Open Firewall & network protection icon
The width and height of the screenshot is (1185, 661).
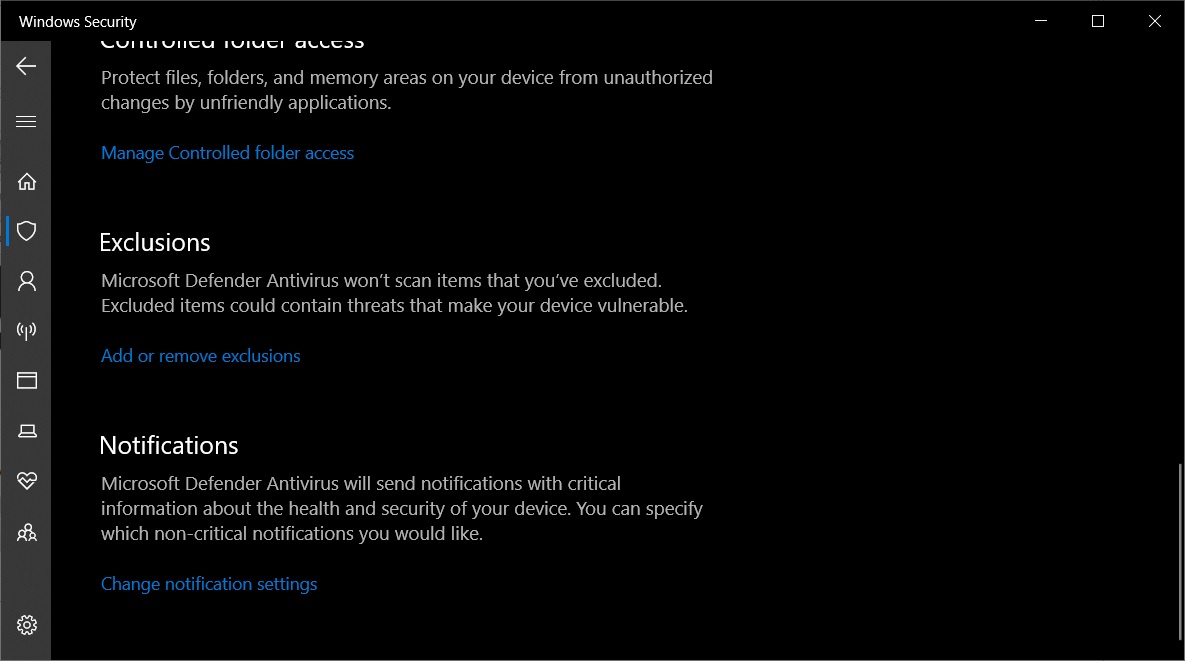(x=26, y=331)
